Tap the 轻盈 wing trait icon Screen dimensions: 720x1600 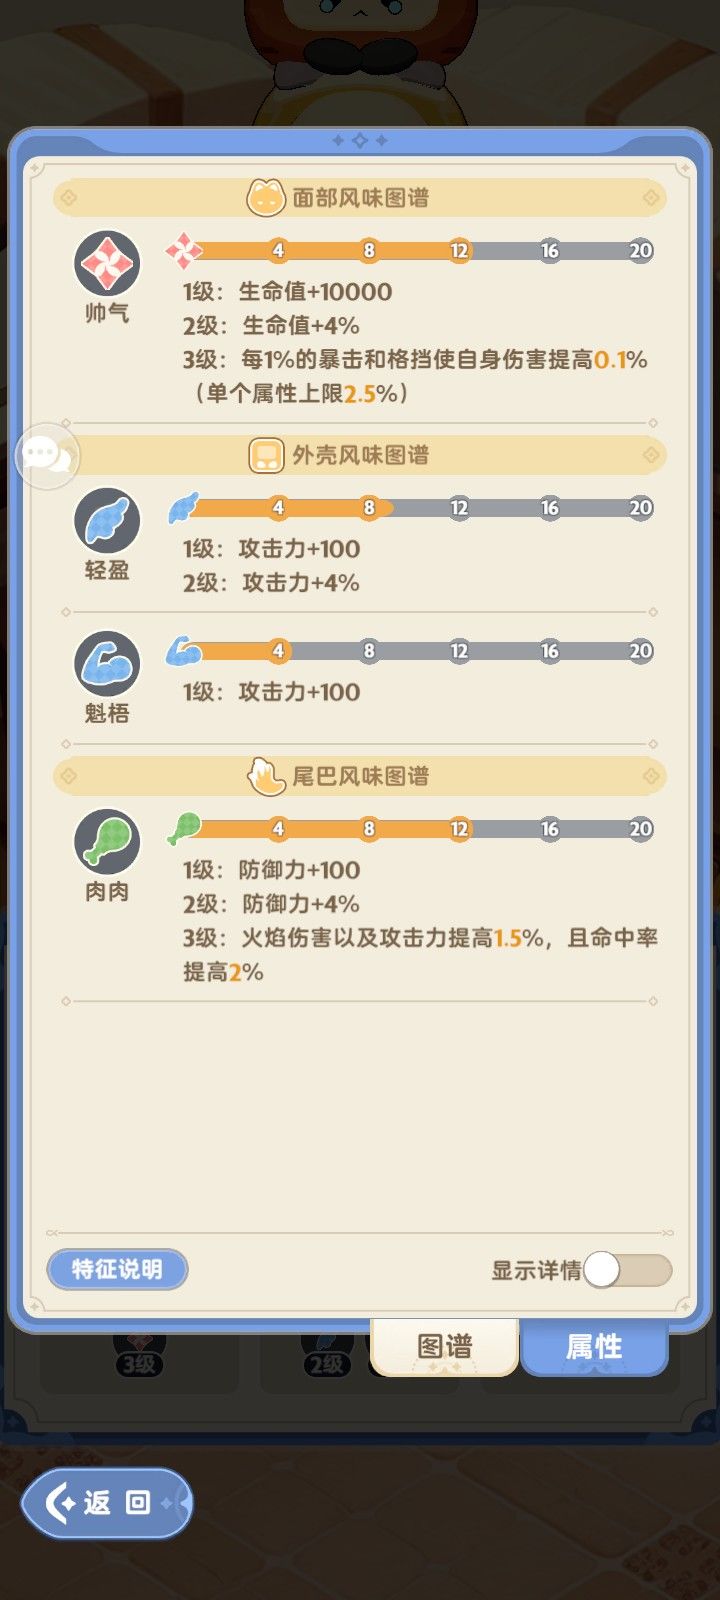[x=107, y=521]
